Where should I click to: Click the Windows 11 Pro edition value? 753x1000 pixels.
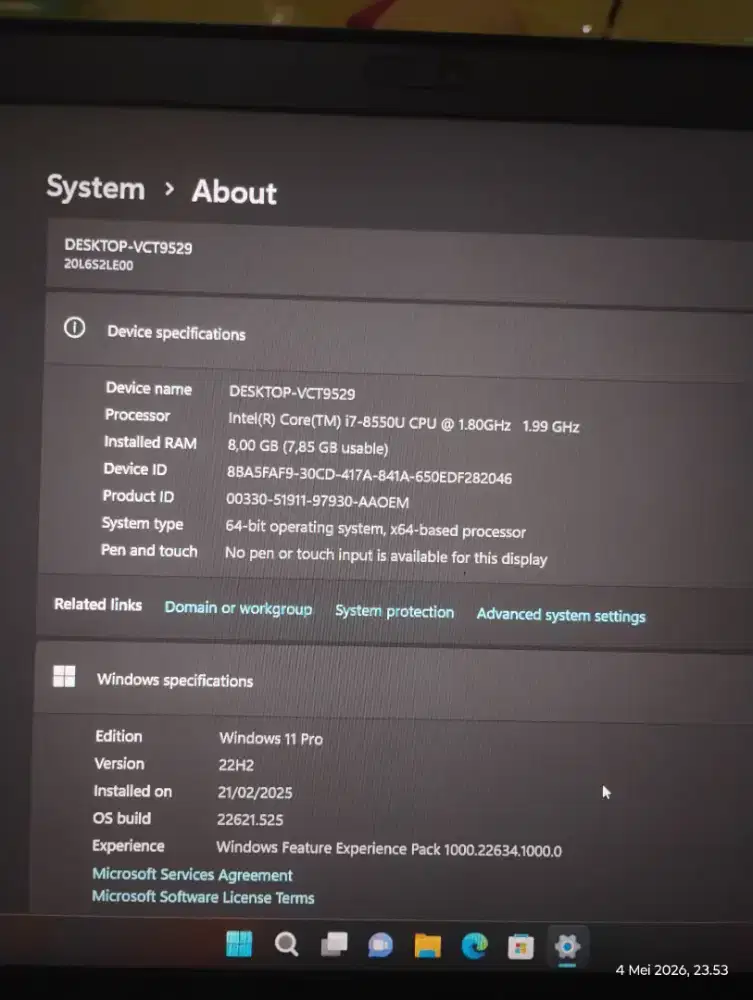pos(271,739)
